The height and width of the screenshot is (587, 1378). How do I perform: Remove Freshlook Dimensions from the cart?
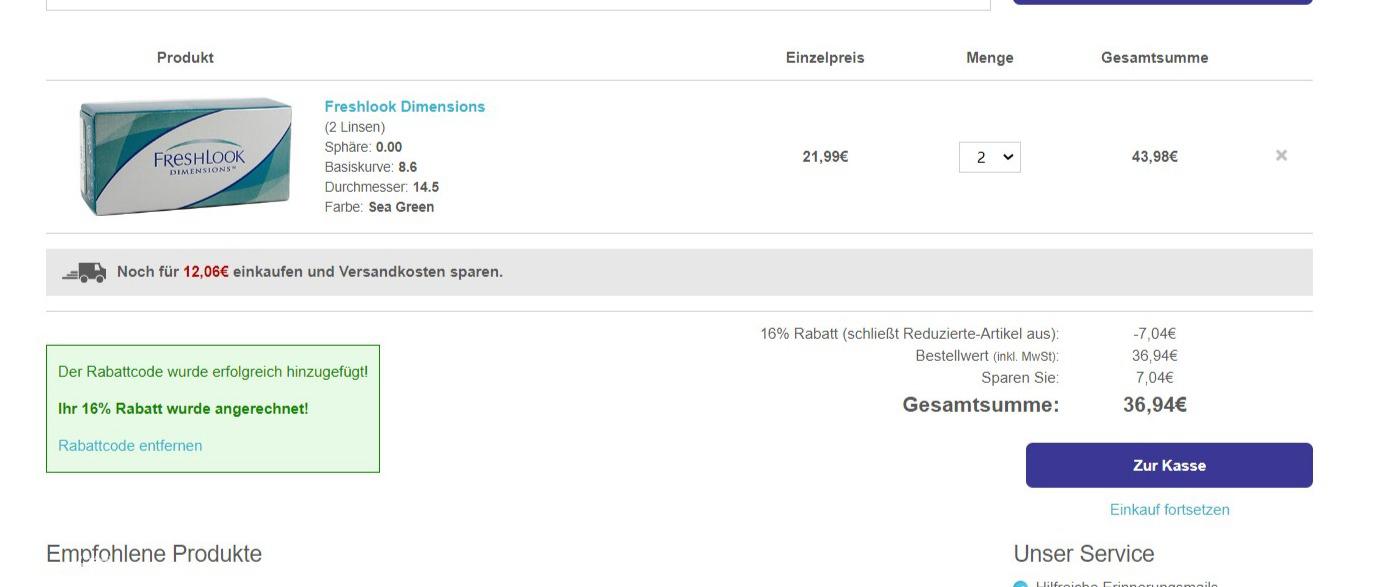click(1281, 156)
